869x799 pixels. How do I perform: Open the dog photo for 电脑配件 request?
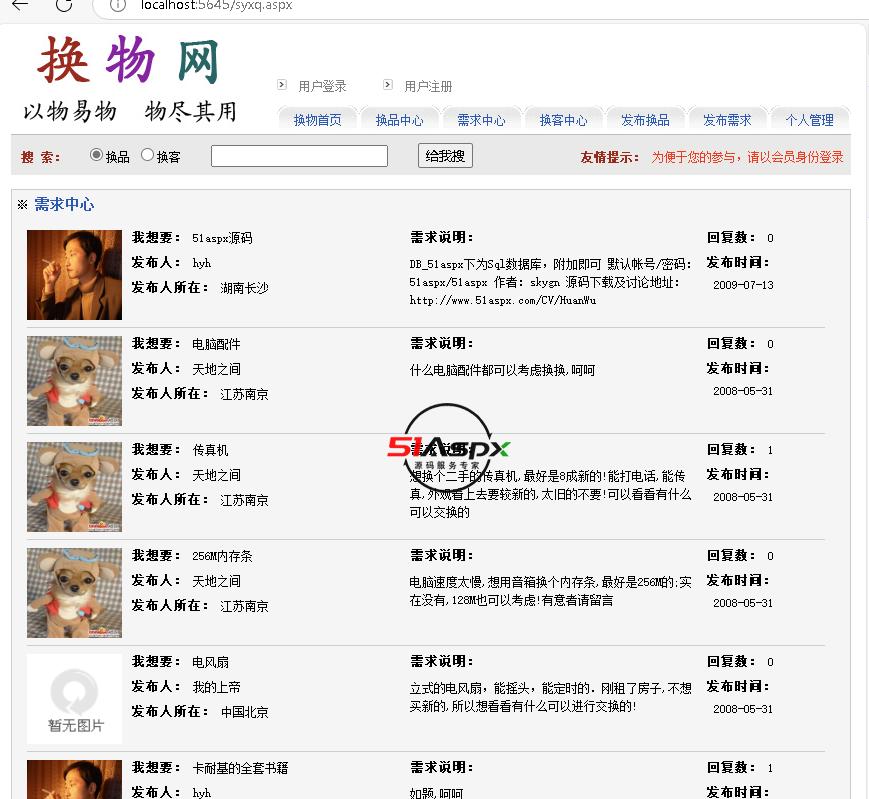74,381
